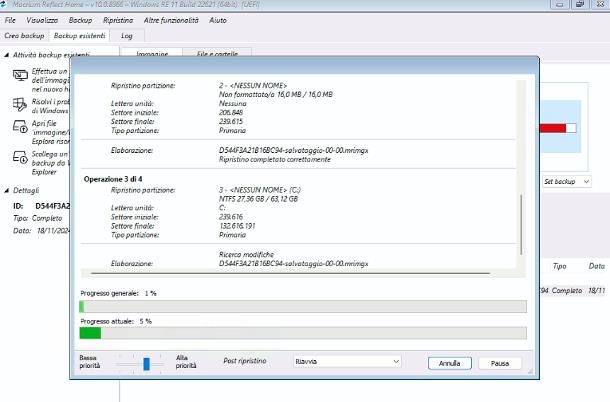Click the Scollega un backup icon
This screenshot has height=402, width=610.
click(x=20, y=157)
